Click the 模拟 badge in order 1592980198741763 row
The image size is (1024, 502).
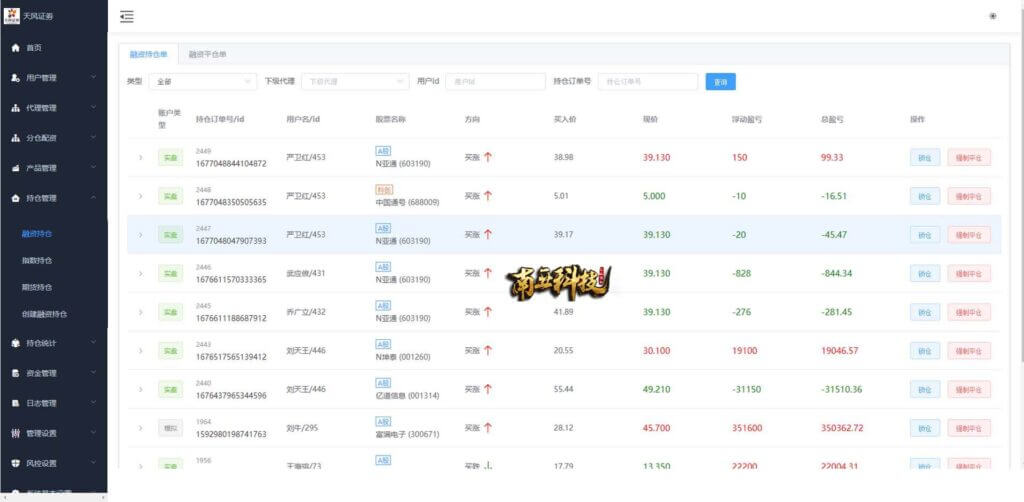click(170, 428)
